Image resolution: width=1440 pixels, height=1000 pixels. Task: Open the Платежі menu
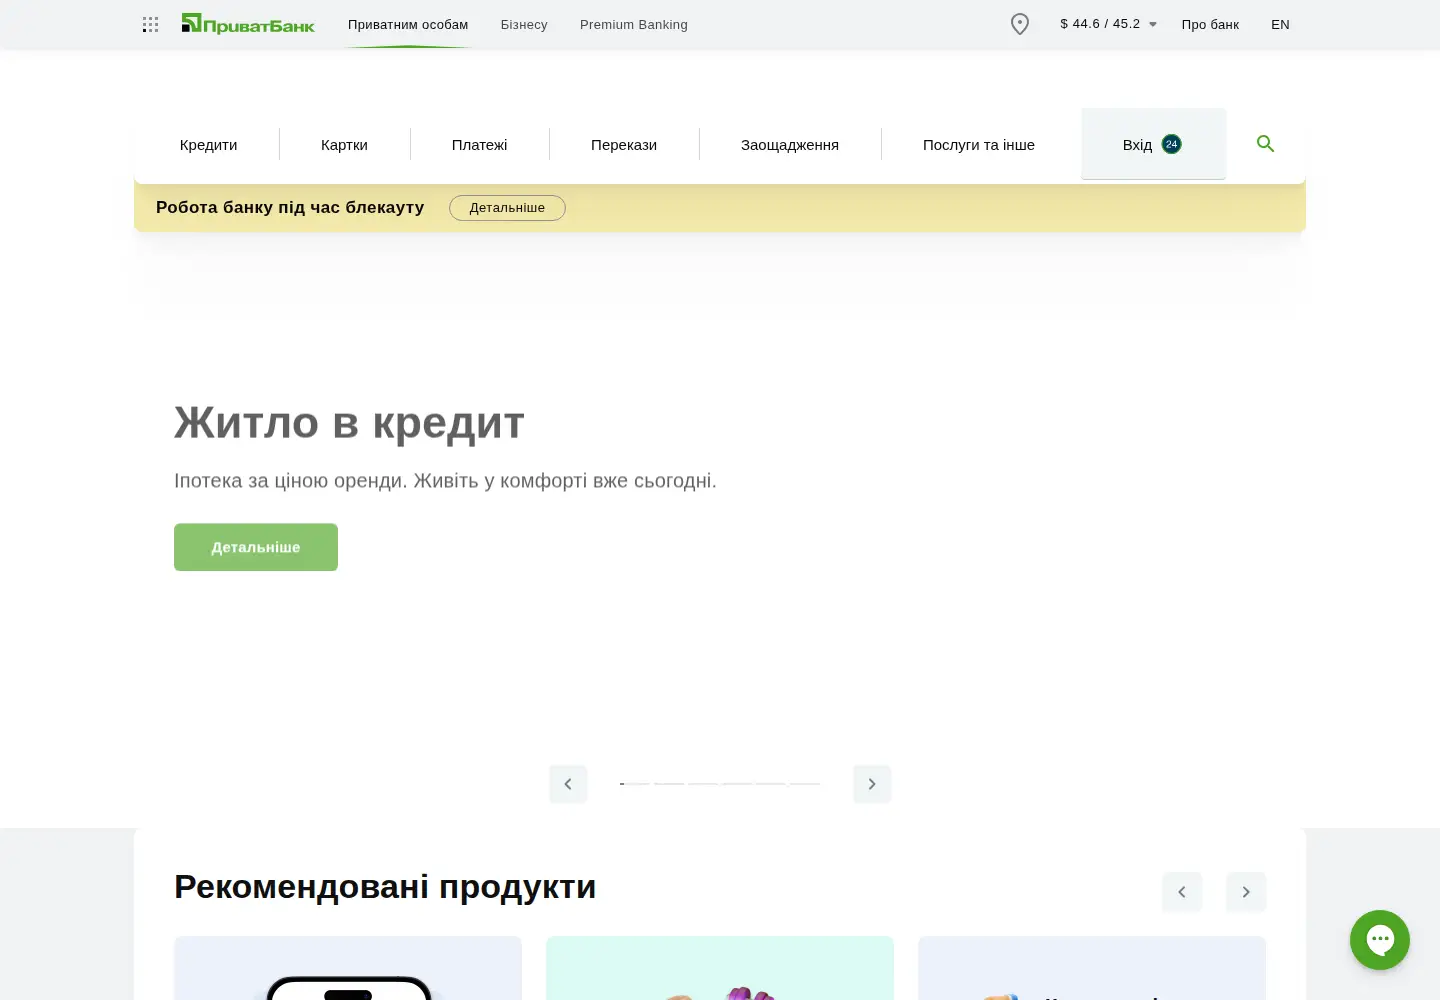(479, 145)
